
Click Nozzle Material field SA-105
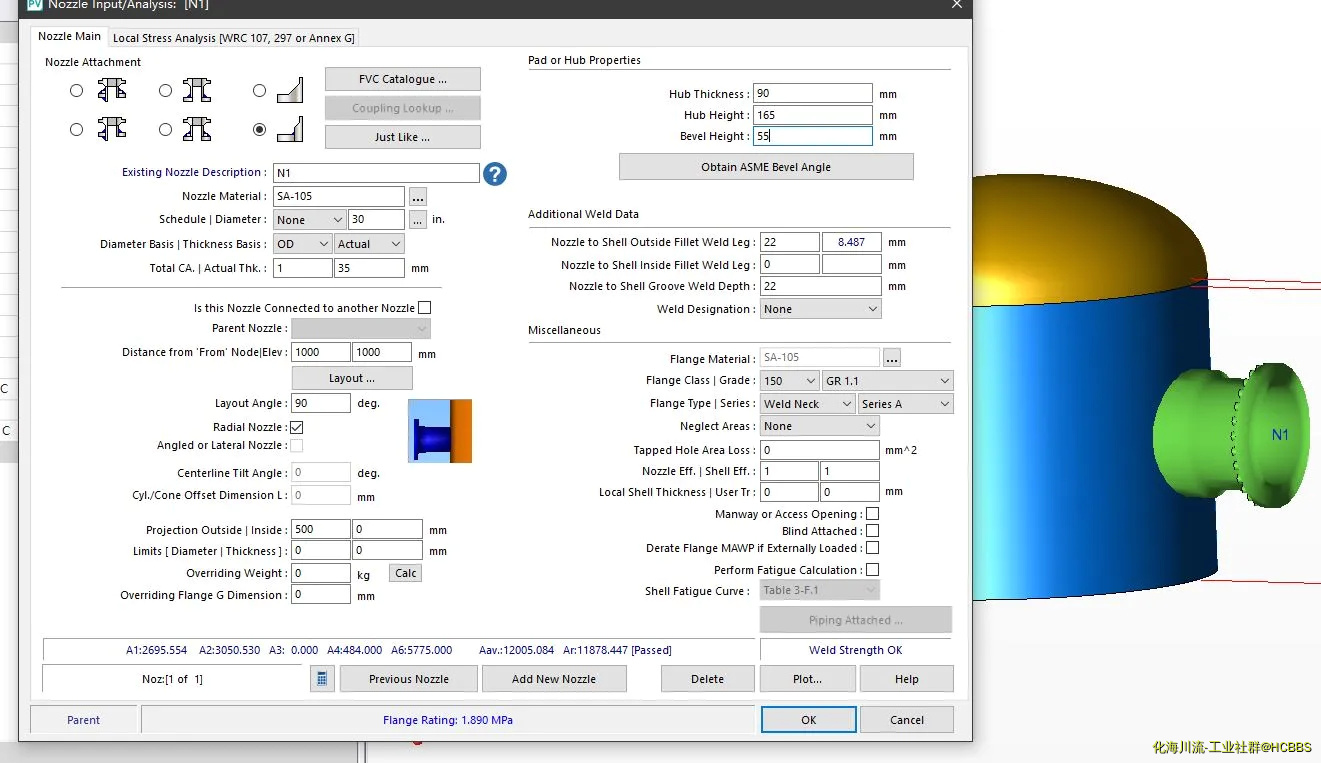[339, 197]
